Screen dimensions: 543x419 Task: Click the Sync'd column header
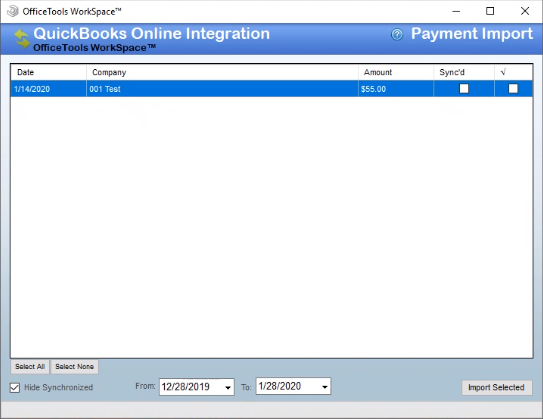click(x=464, y=72)
